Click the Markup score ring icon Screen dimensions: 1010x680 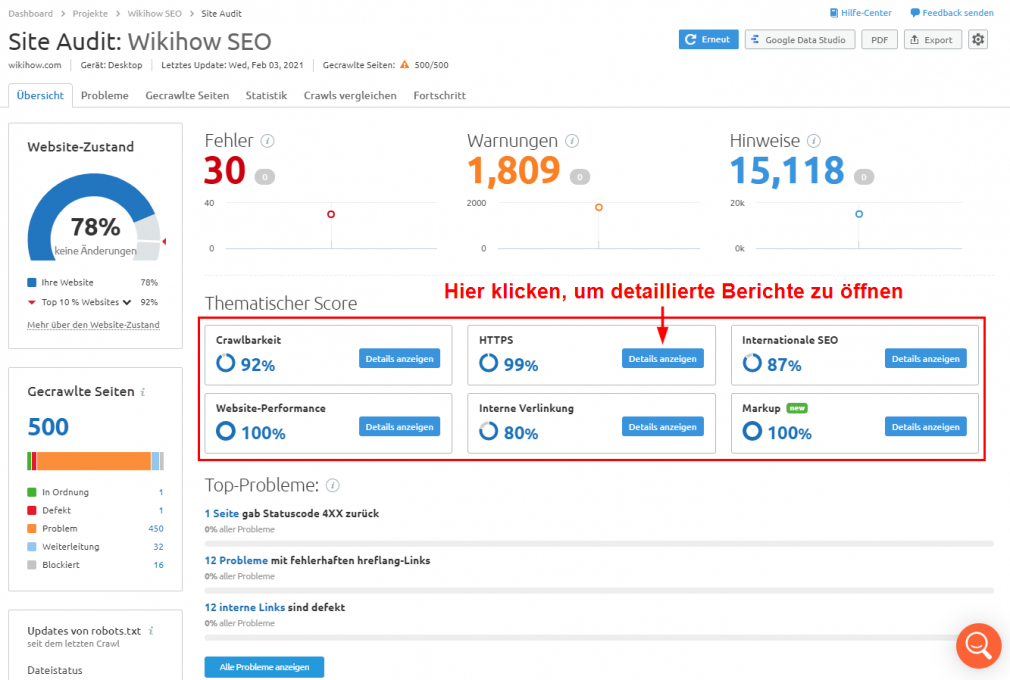(x=752, y=431)
